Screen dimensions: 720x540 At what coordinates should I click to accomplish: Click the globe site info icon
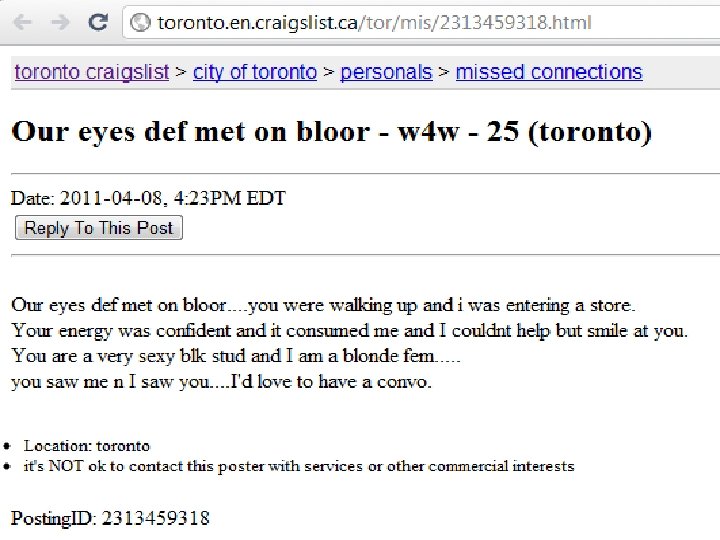tap(141, 22)
